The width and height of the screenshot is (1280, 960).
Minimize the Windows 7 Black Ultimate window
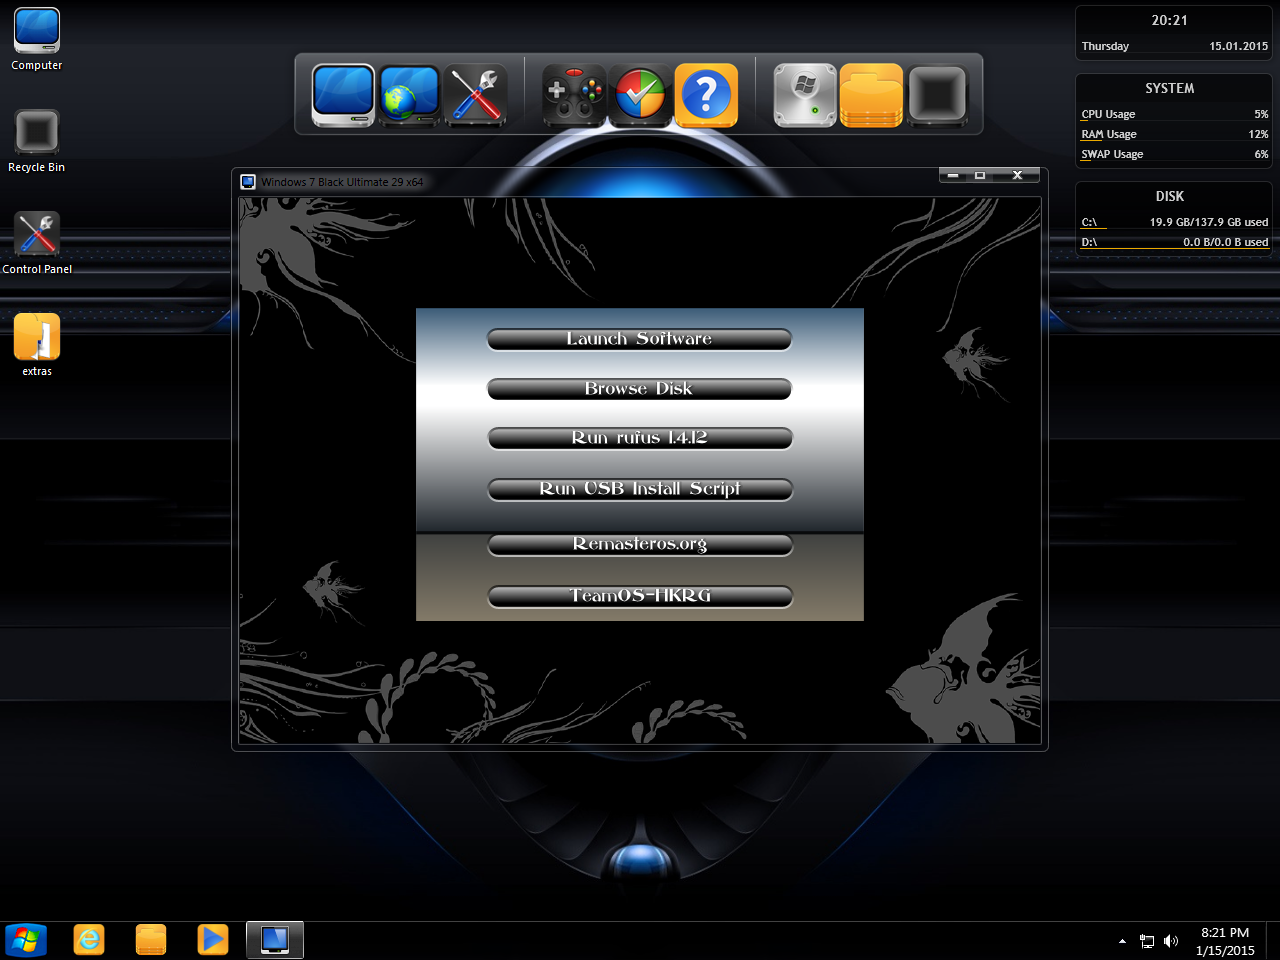click(954, 175)
